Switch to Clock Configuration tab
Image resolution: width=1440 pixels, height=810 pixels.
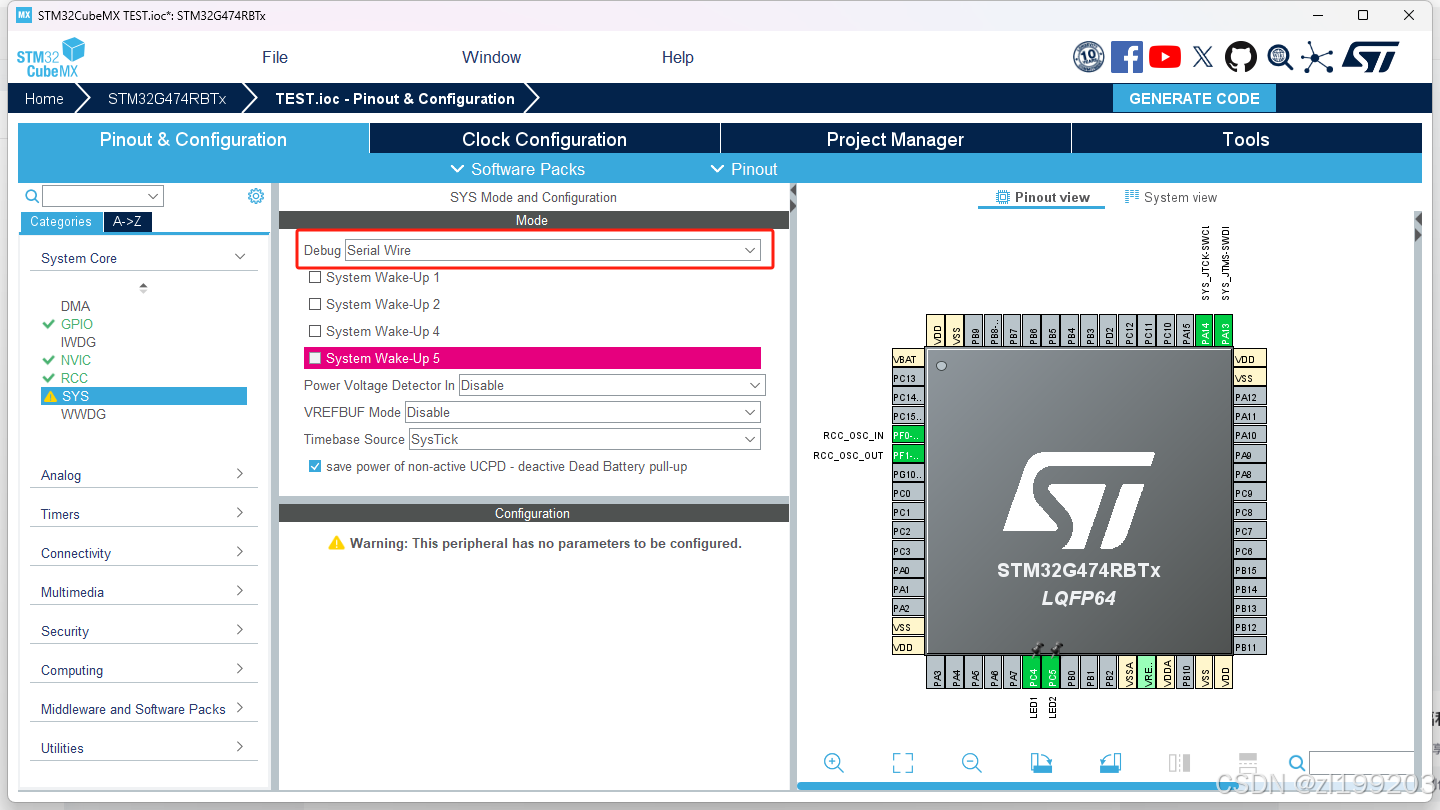click(544, 139)
